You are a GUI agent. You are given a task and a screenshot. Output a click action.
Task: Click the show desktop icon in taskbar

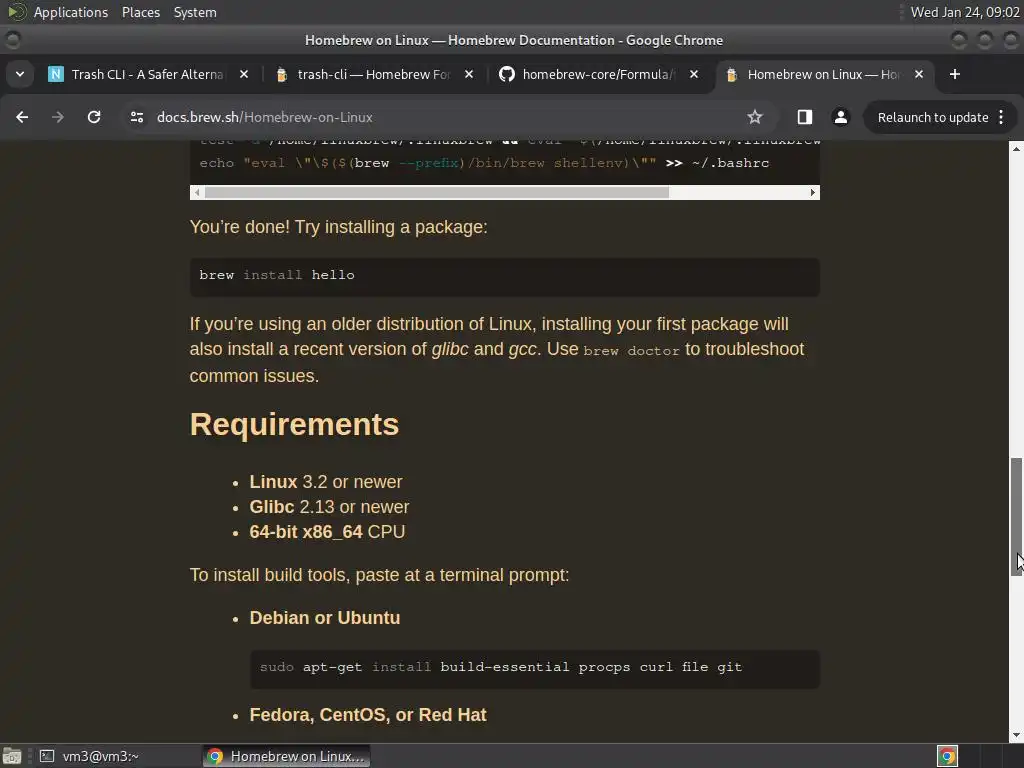point(12,756)
